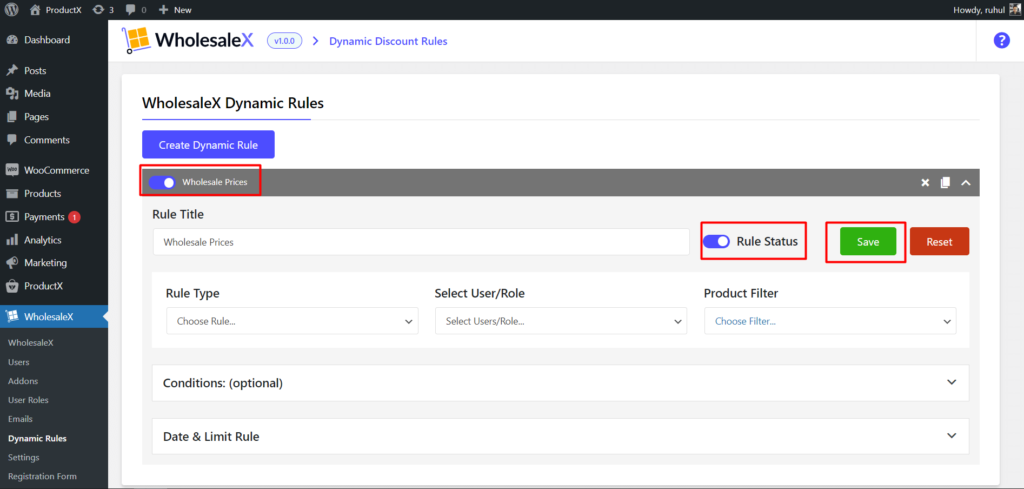Open Posts menu item
The width and height of the screenshot is (1024, 489).
point(35,71)
